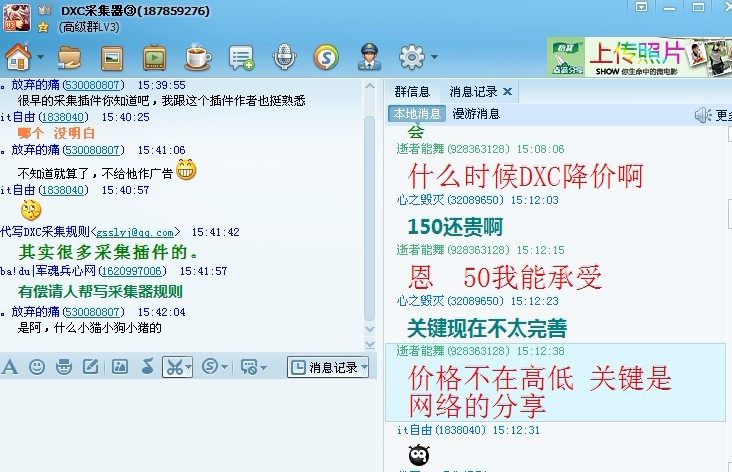Open the font A formatting tool
This screenshot has height=472, width=732.
point(10,367)
